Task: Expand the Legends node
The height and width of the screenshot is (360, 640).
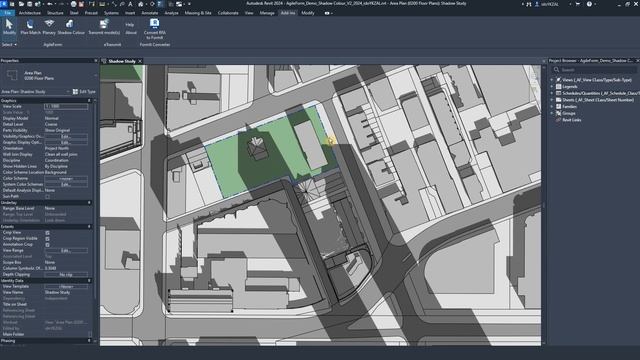Action: [x=551, y=87]
